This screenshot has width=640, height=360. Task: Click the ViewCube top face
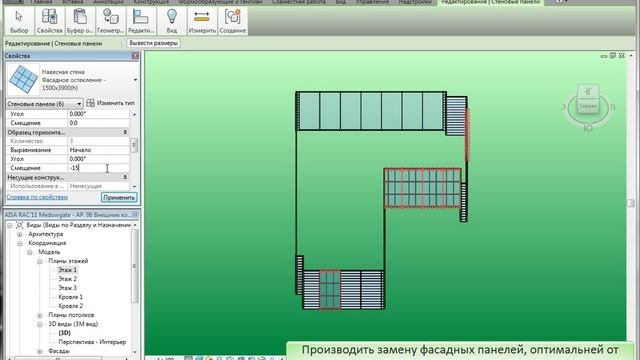[588, 91]
